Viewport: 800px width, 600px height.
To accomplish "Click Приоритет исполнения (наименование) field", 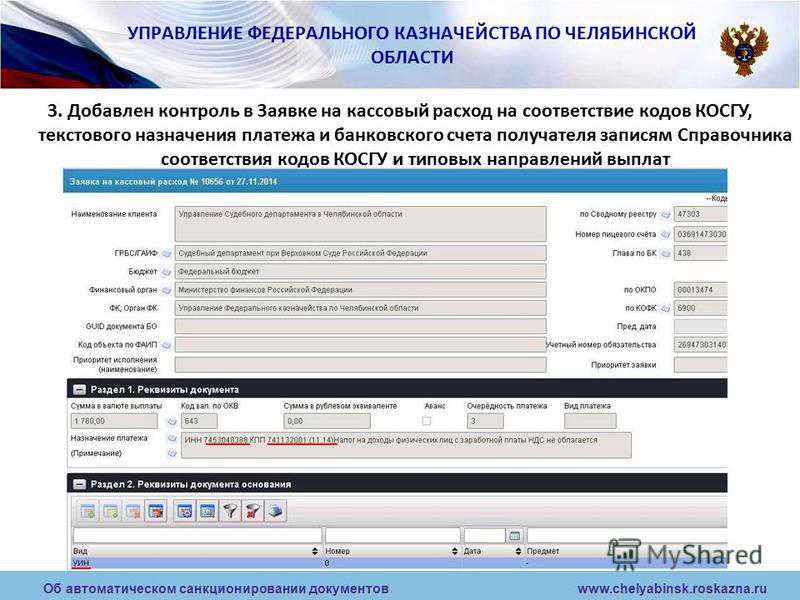I will 360,365.
